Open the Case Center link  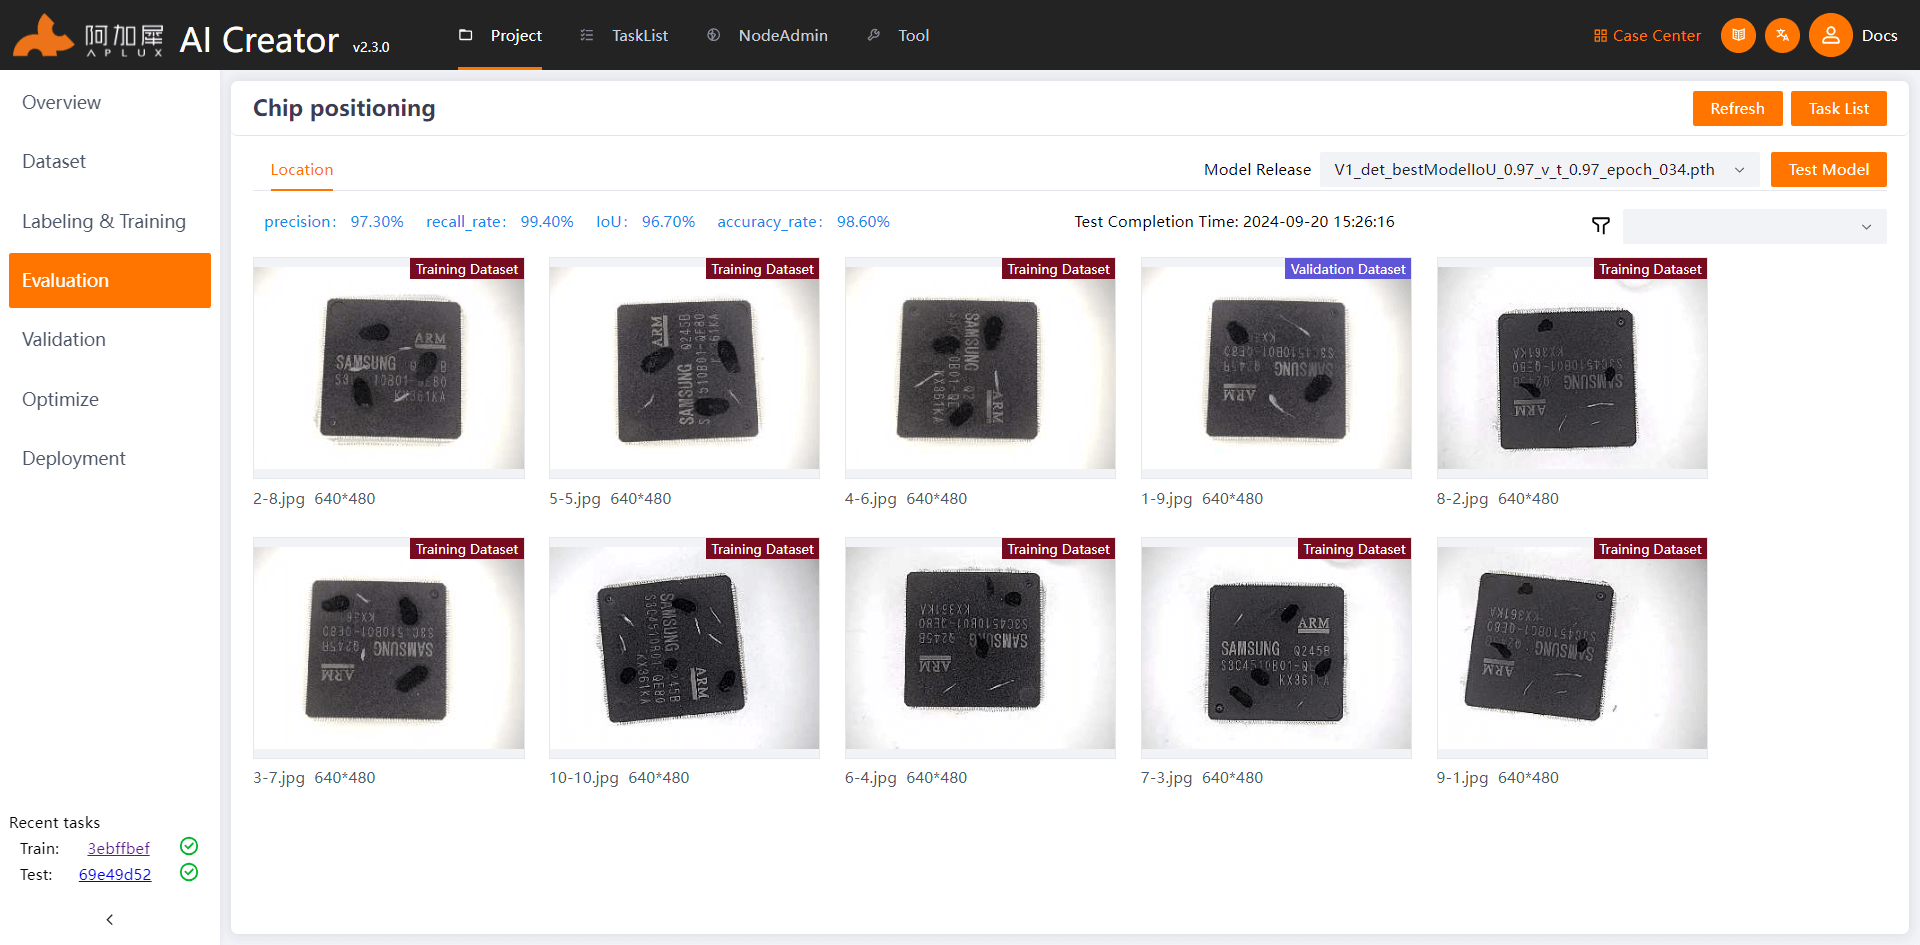click(x=1656, y=36)
